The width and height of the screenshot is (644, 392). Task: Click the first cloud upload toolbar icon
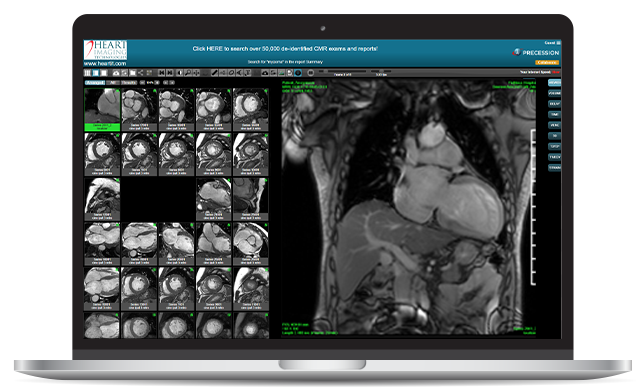pos(116,73)
